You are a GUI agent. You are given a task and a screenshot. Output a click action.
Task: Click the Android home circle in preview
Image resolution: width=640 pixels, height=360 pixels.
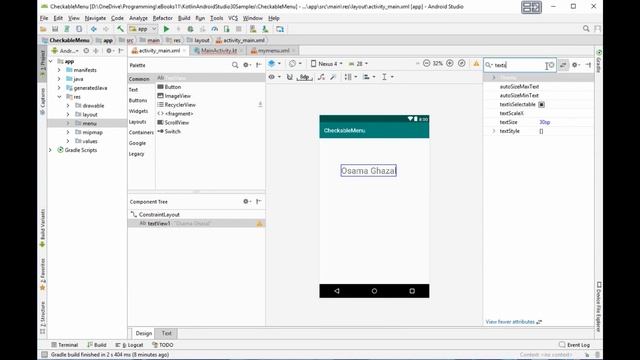(x=374, y=291)
